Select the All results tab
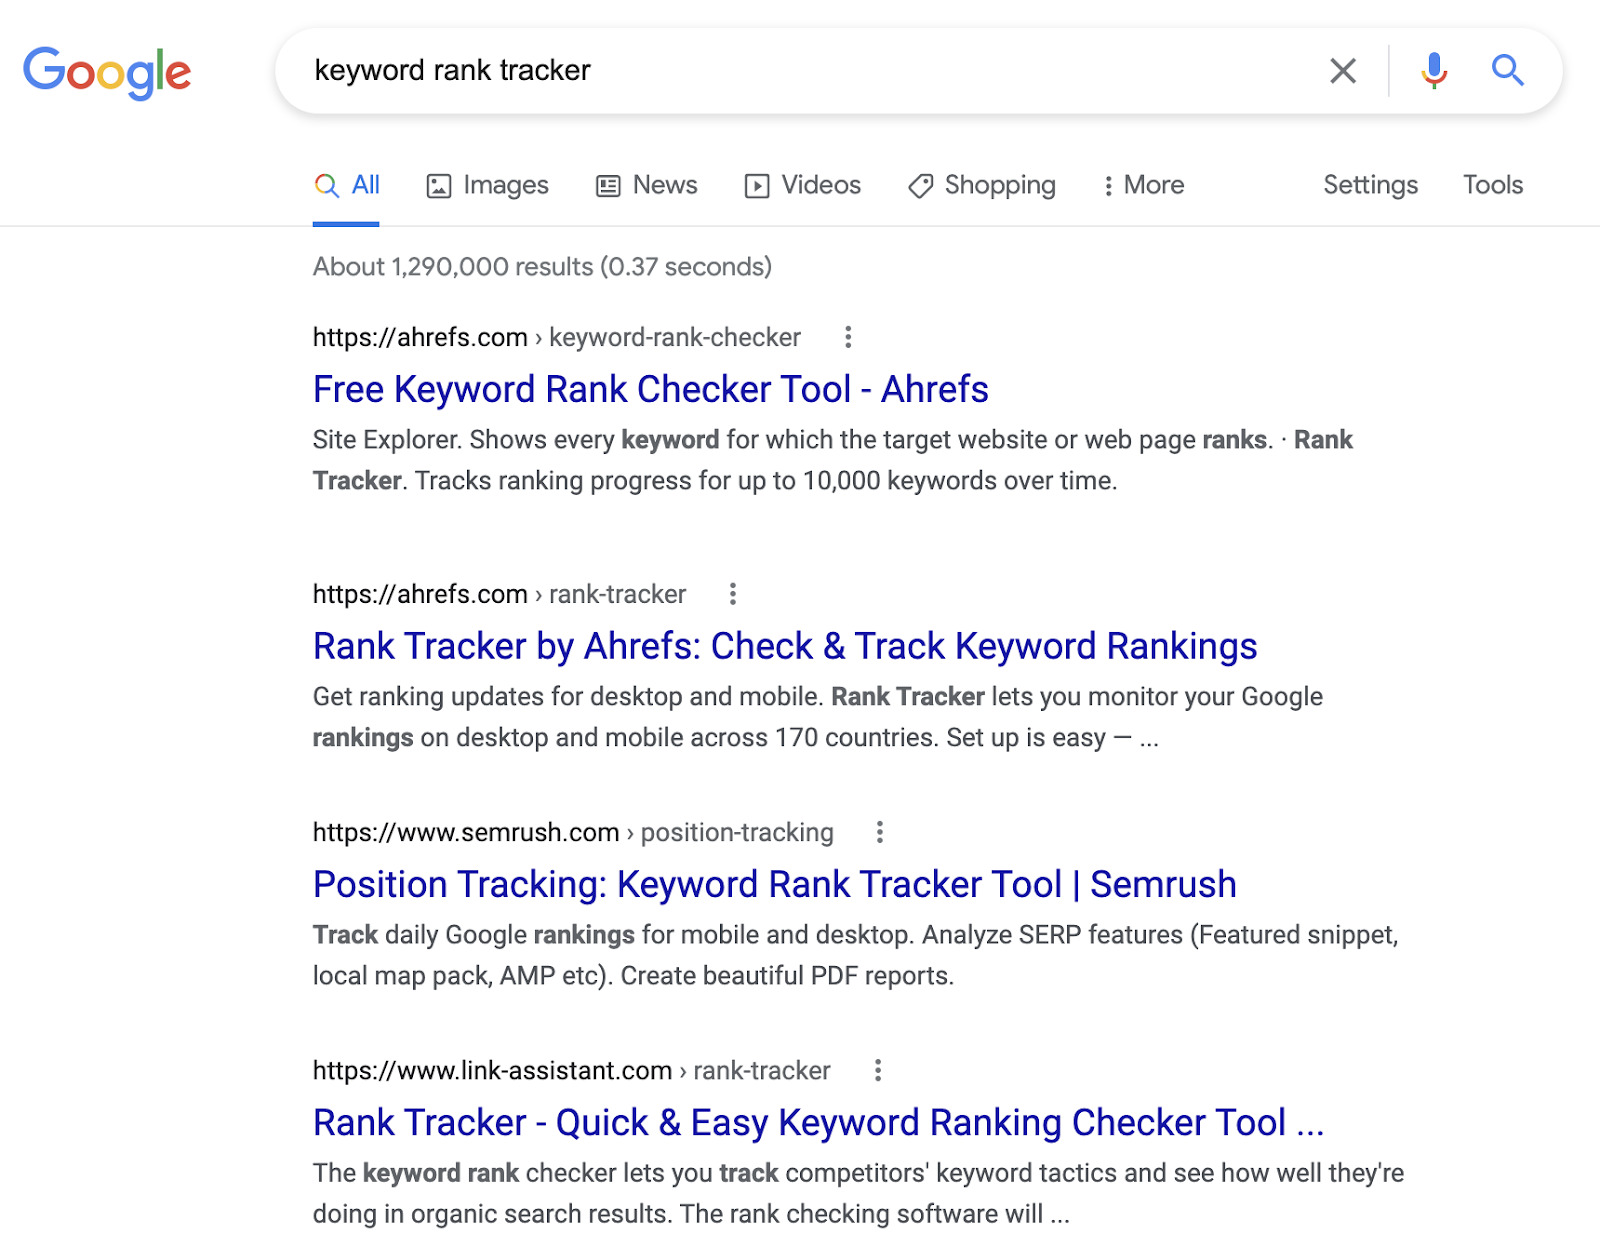 click(347, 185)
